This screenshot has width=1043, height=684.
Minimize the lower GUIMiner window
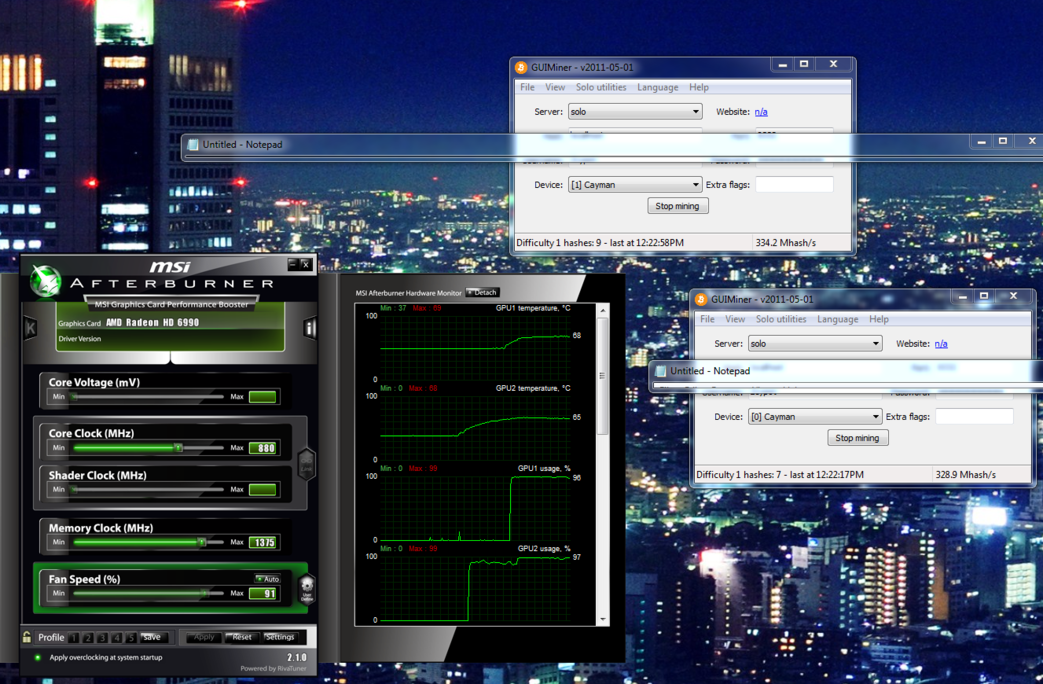coord(963,296)
